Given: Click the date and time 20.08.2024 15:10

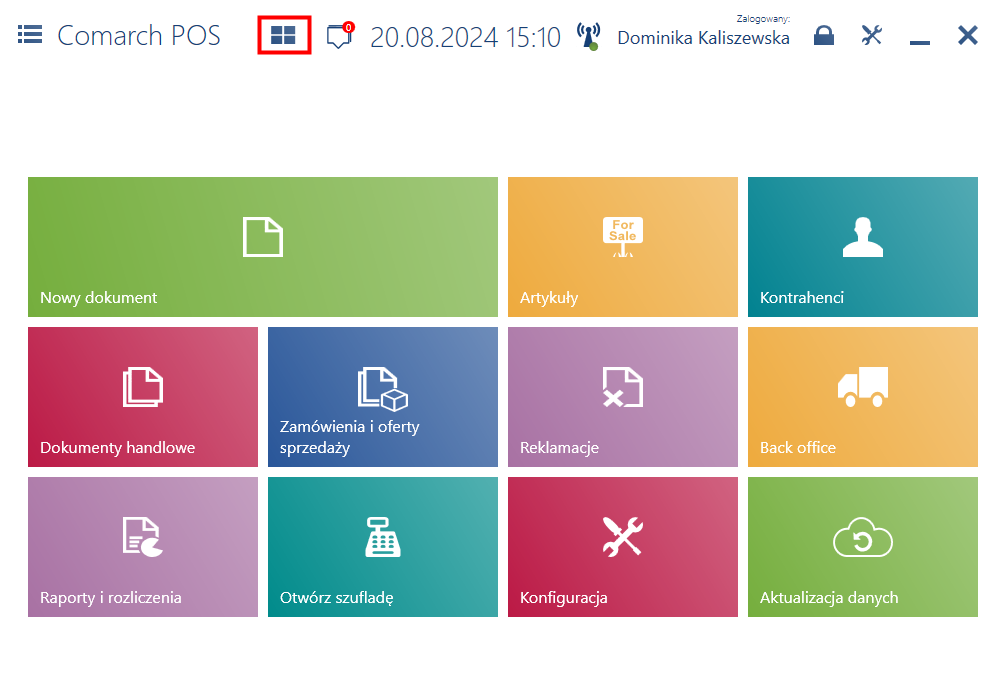Looking at the screenshot, I should click(x=465, y=37).
